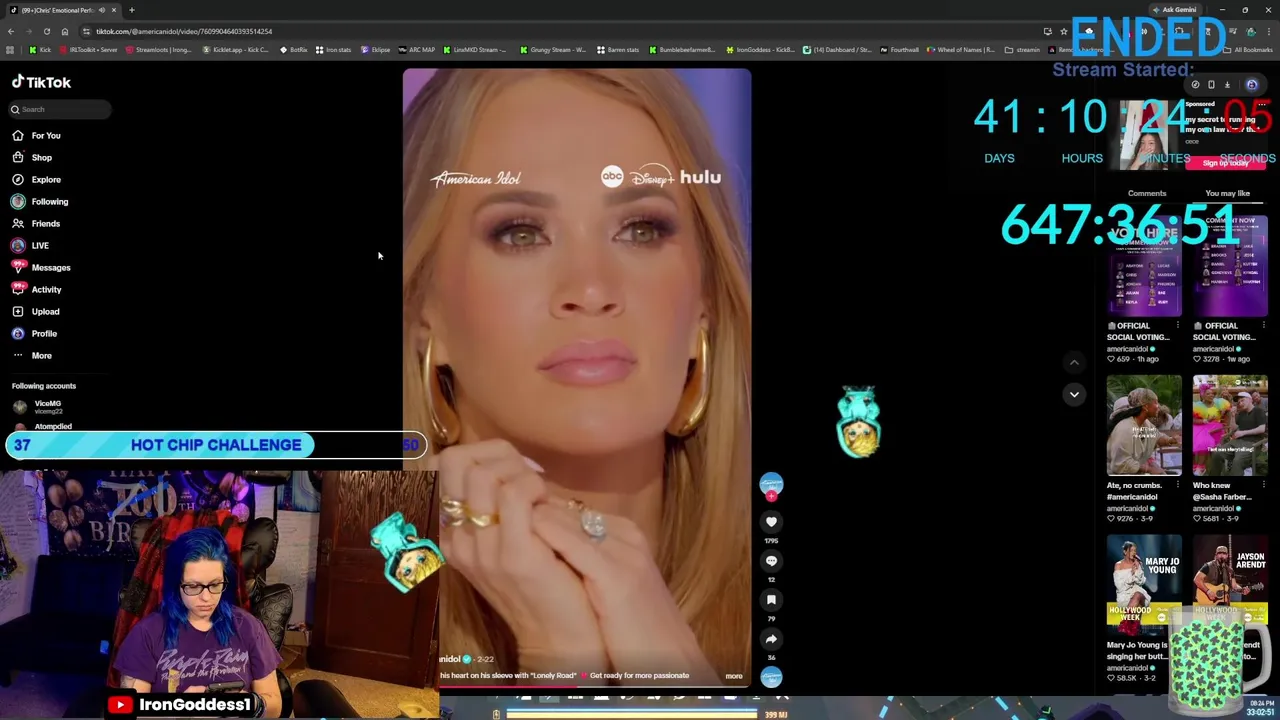Open the Upload page

(x=36, y=311)
